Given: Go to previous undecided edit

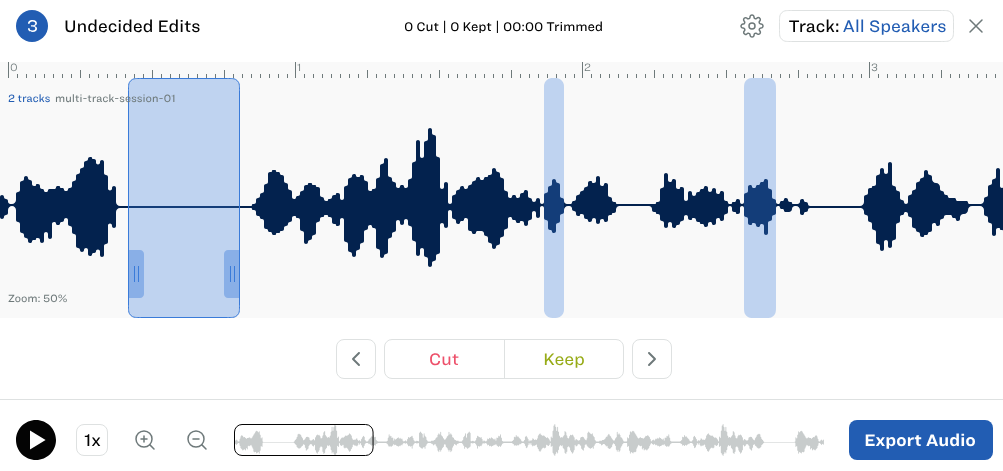Looking at the screenshot, I should click(x=356, y=359).
